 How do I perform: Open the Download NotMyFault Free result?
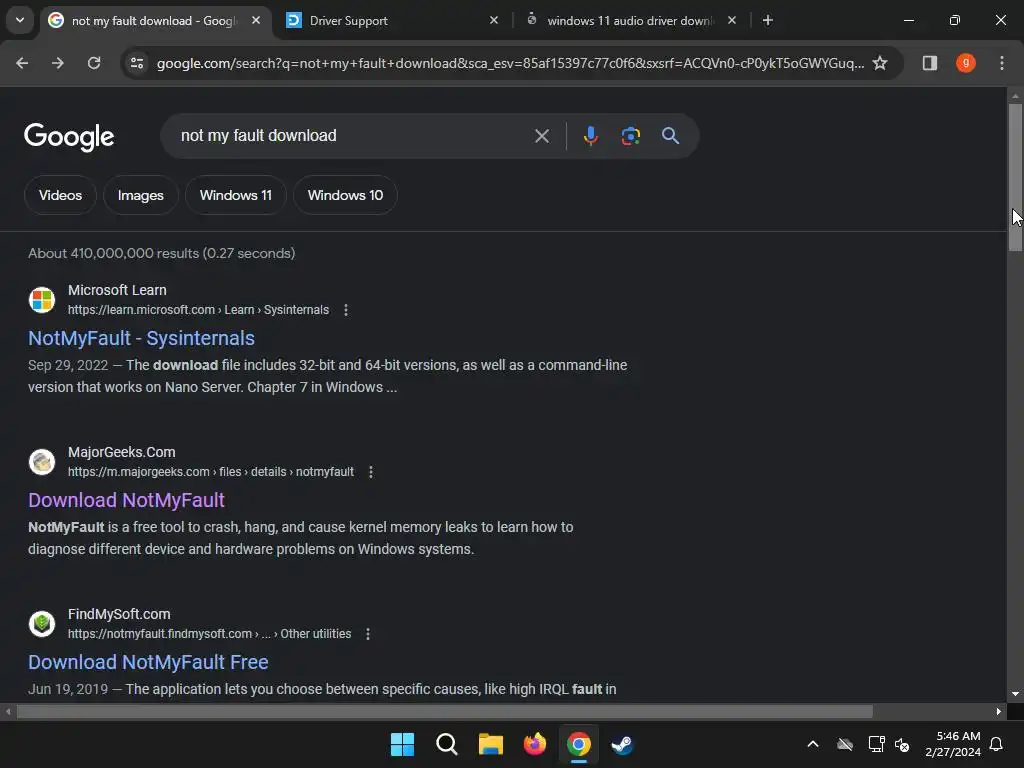point(148,662)
